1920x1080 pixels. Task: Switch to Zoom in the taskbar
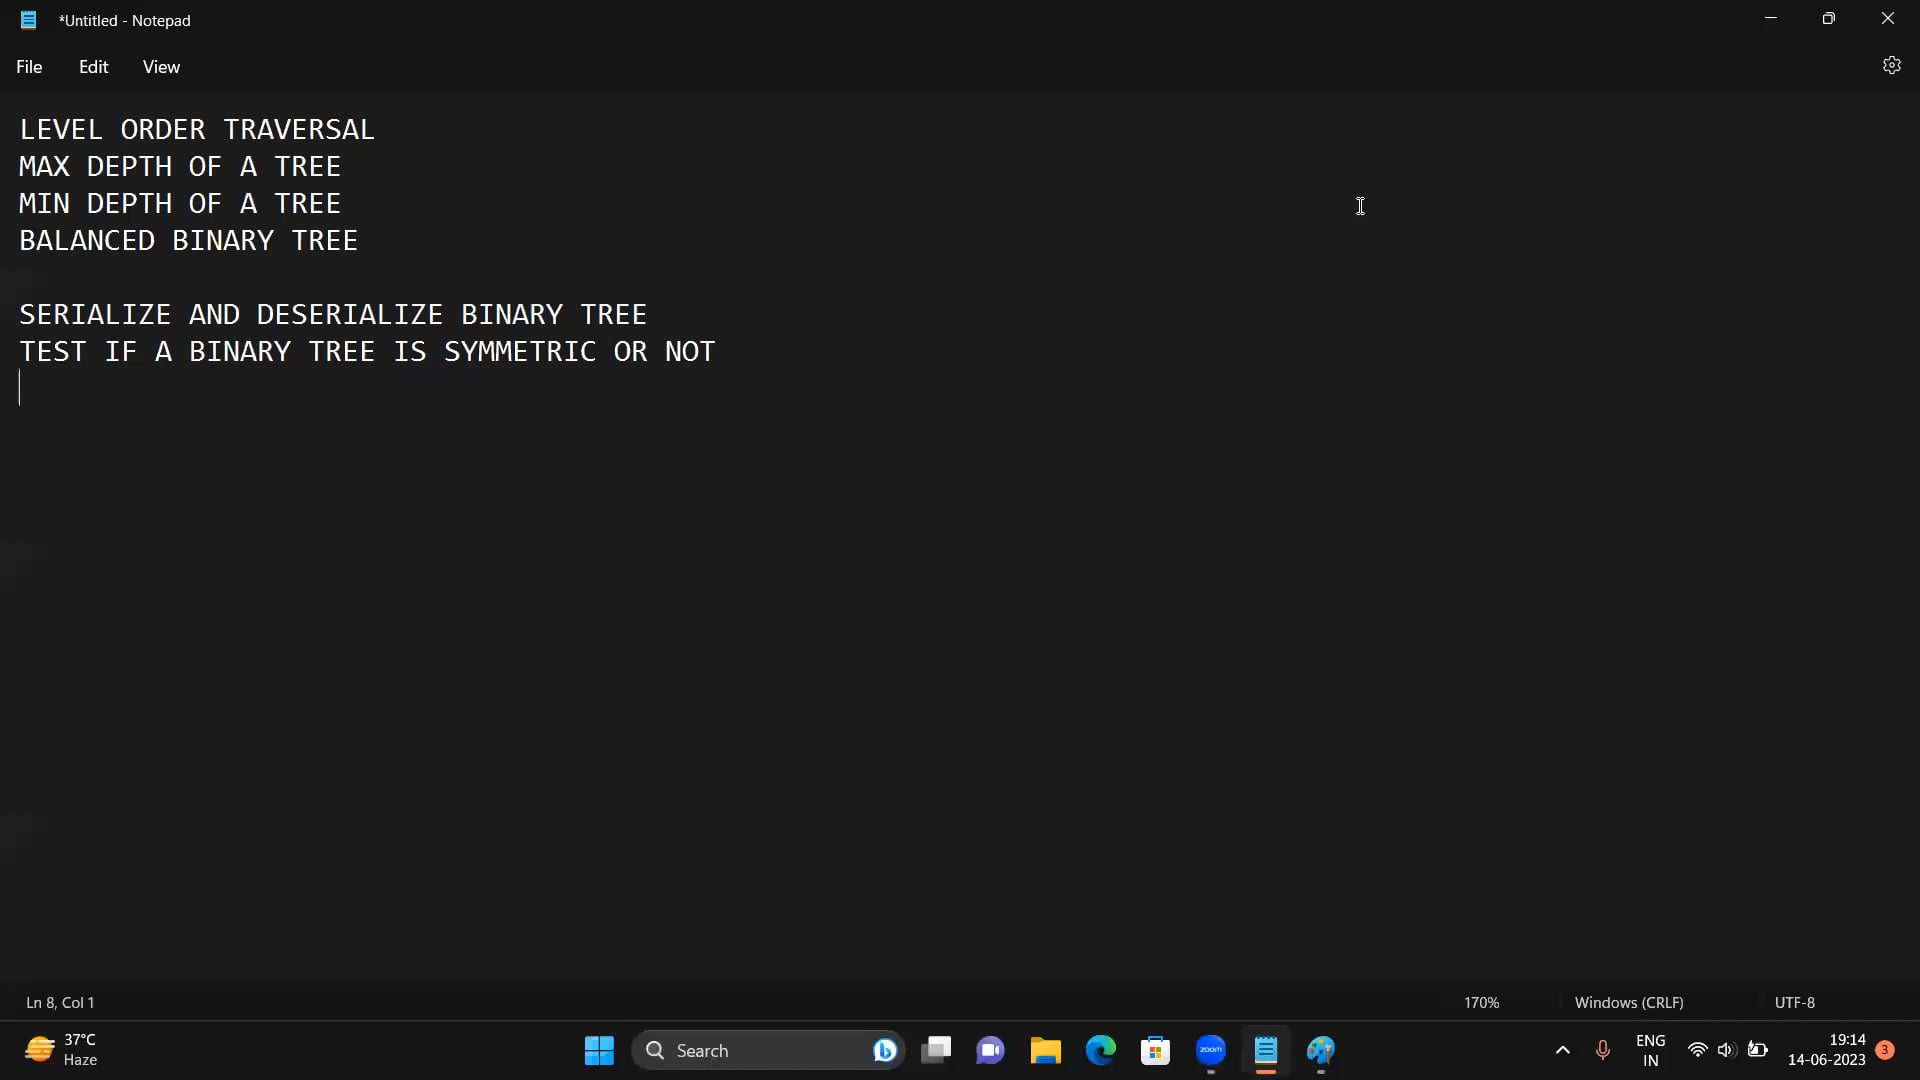click(1210, 1050)
